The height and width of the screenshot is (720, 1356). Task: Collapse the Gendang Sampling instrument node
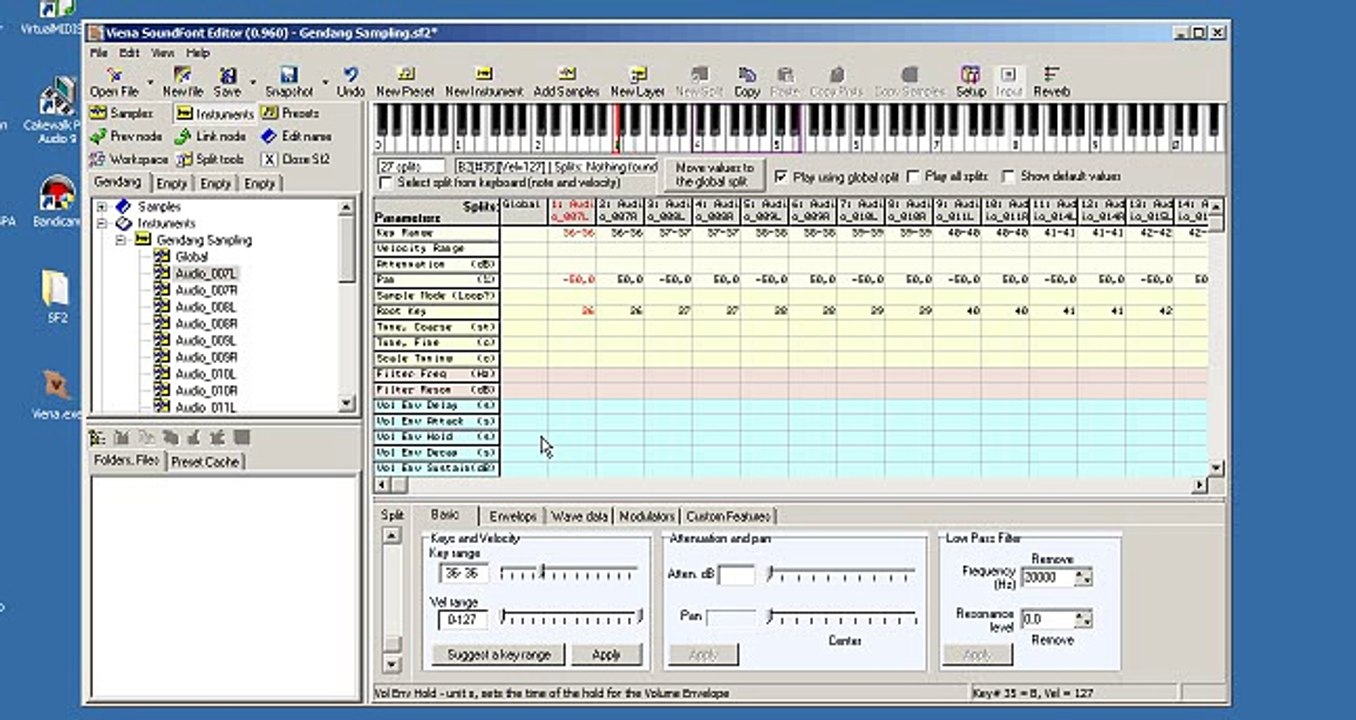(119, 240)
